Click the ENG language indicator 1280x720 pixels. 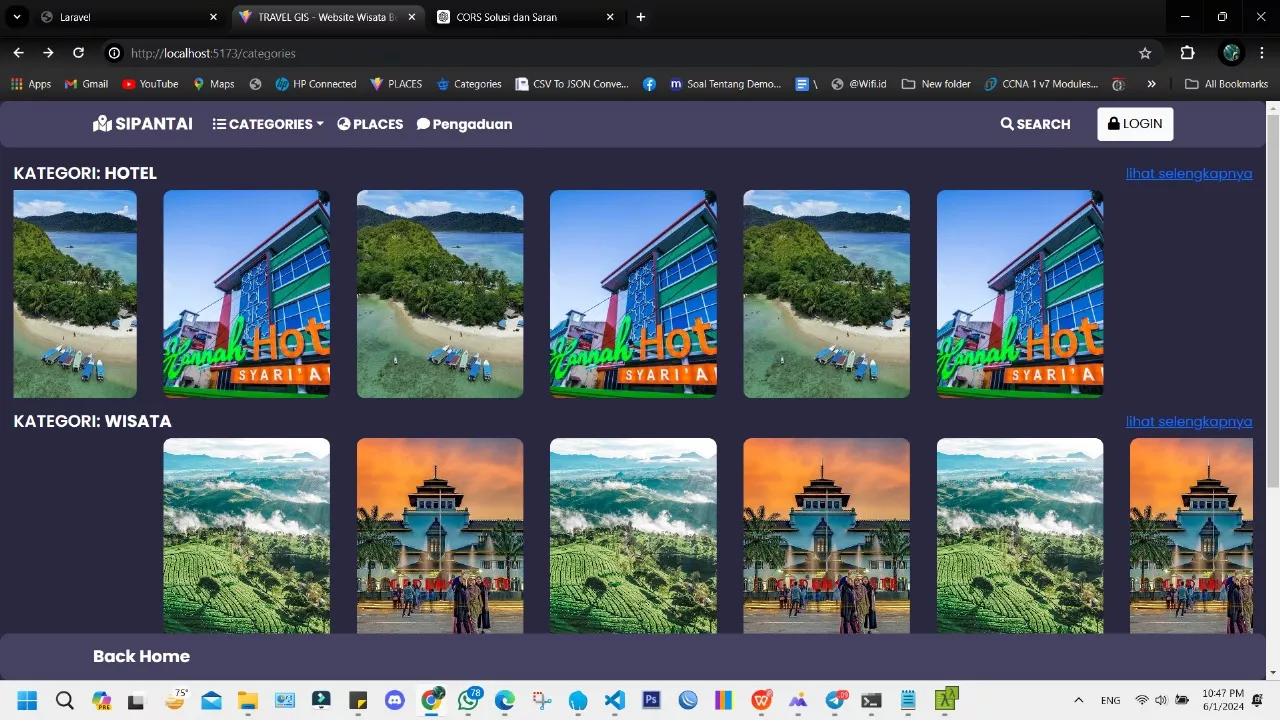1110,700
